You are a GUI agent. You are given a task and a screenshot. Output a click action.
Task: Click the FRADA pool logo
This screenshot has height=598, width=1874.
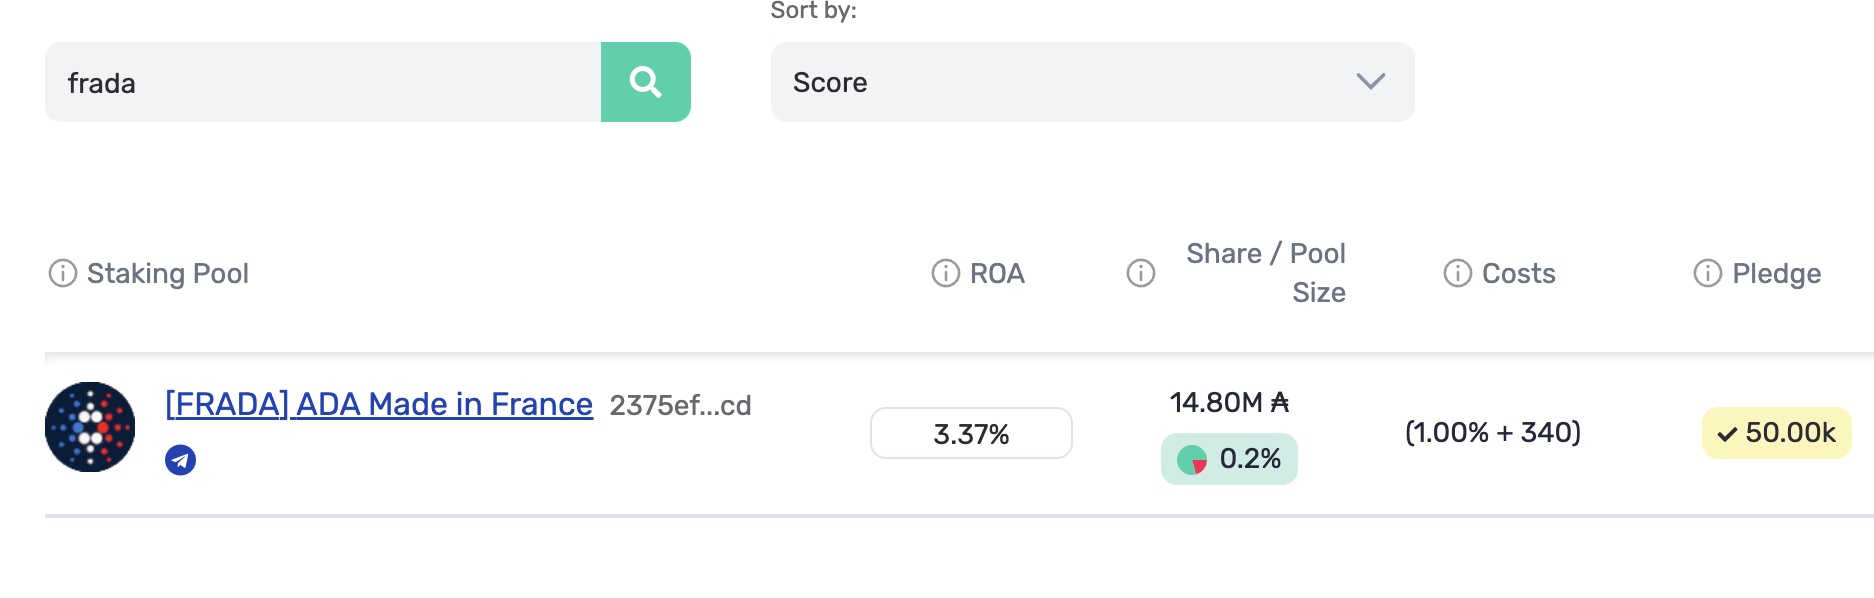[88, 426]
